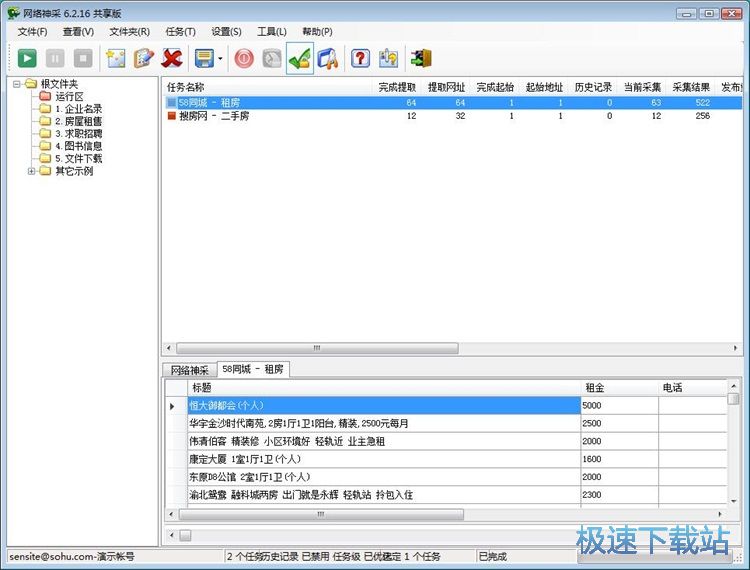Delete the task with the red X icon

click(x=172, y=59)
